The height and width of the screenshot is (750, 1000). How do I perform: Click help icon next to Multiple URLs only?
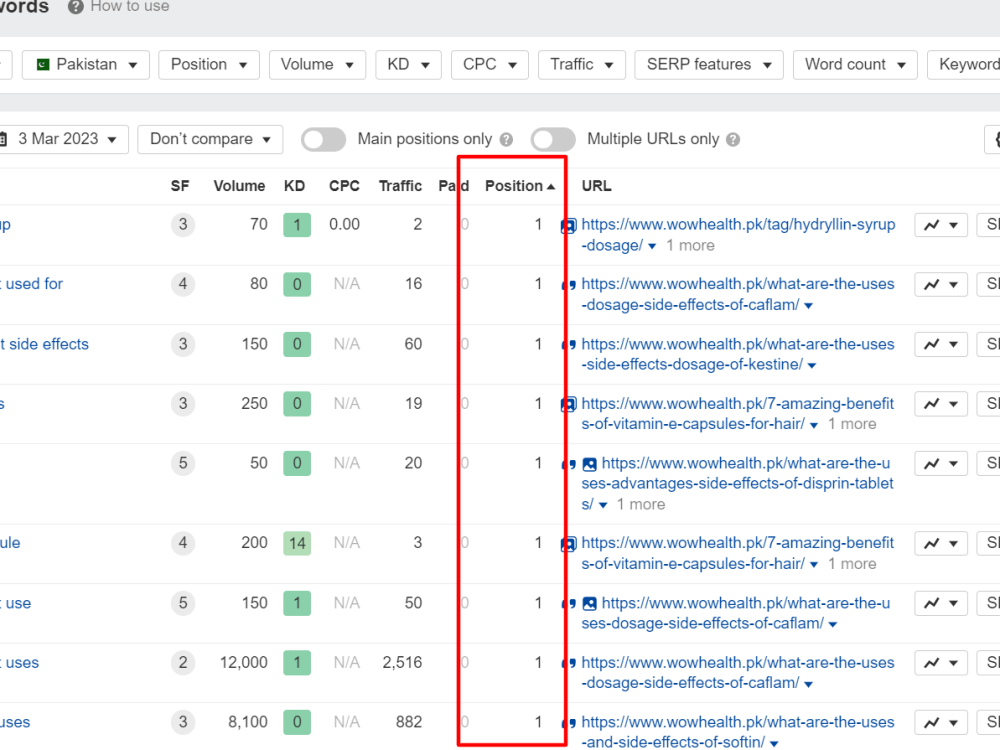[x=733, y=140]
